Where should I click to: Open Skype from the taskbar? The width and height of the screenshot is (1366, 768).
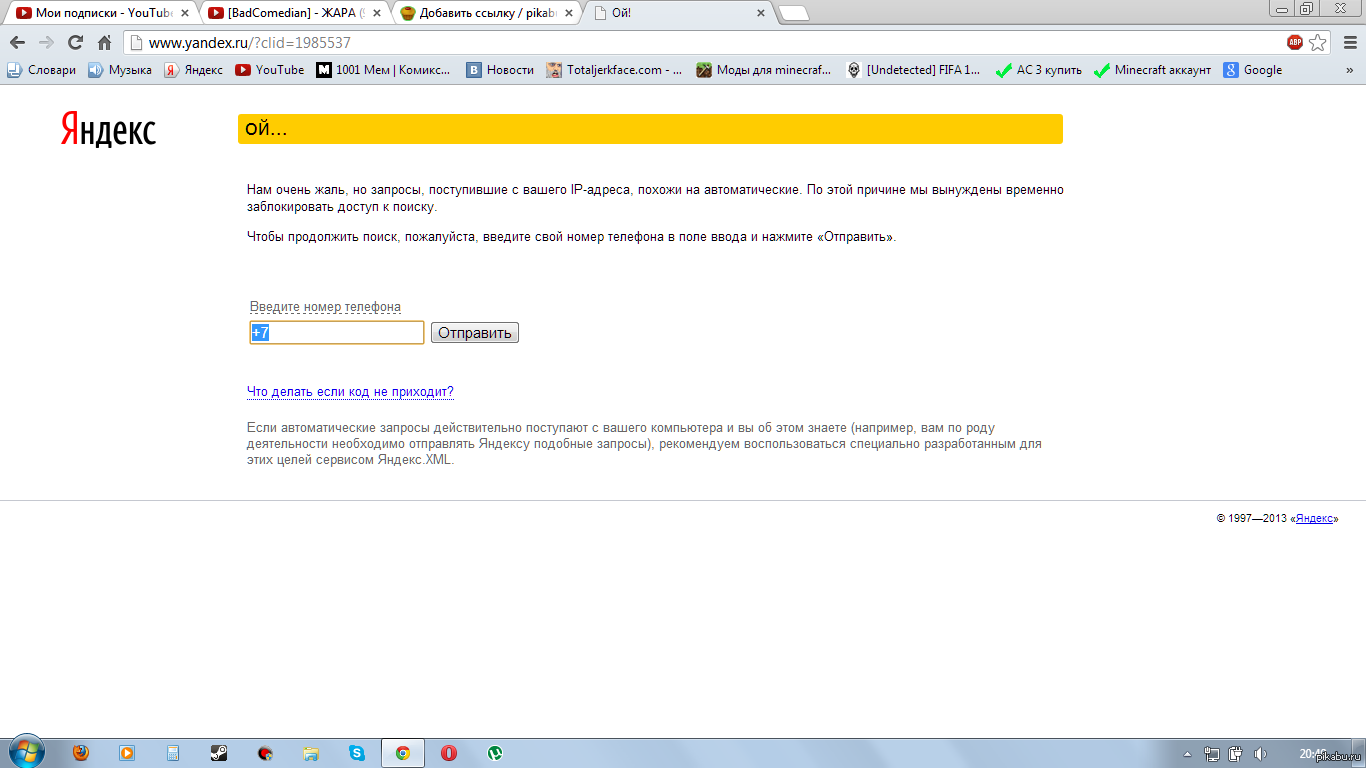pos(357,753)
